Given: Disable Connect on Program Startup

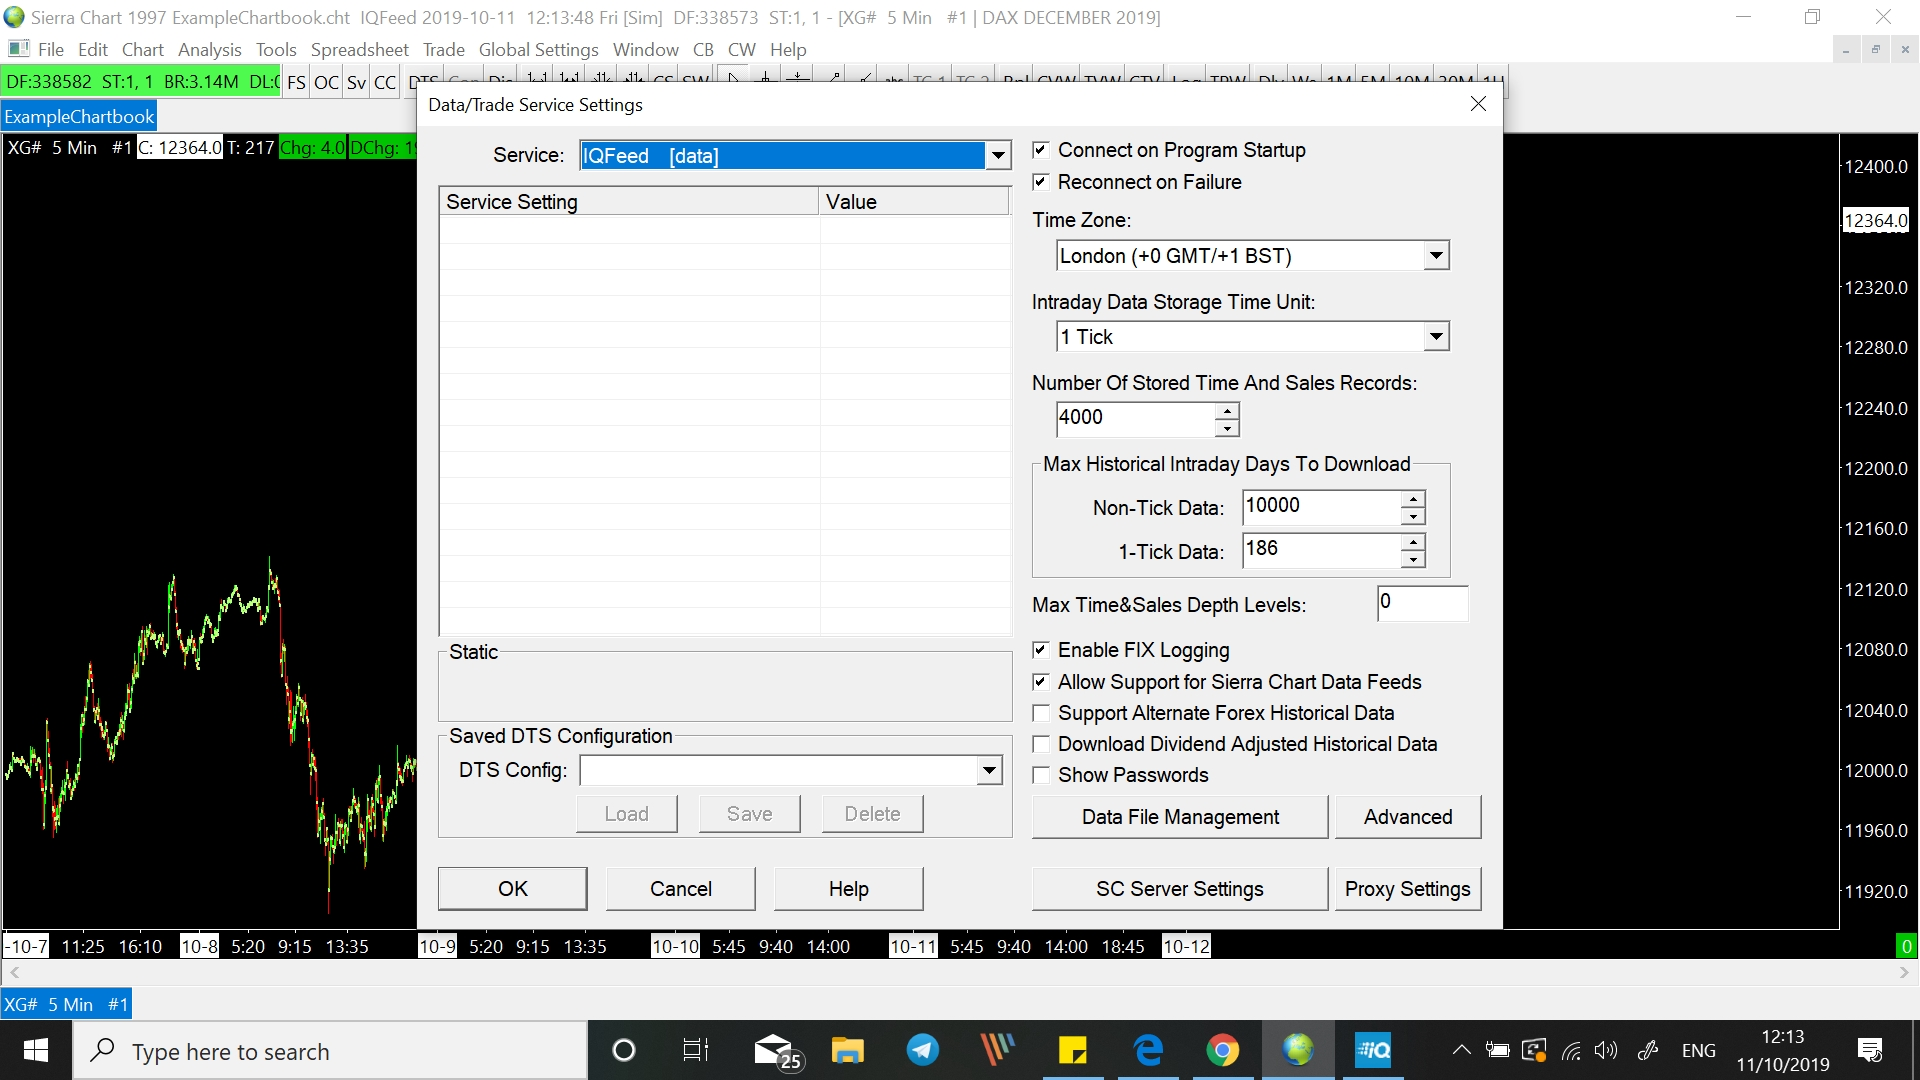Looking at the screenshot, I should click(1041, 150).
